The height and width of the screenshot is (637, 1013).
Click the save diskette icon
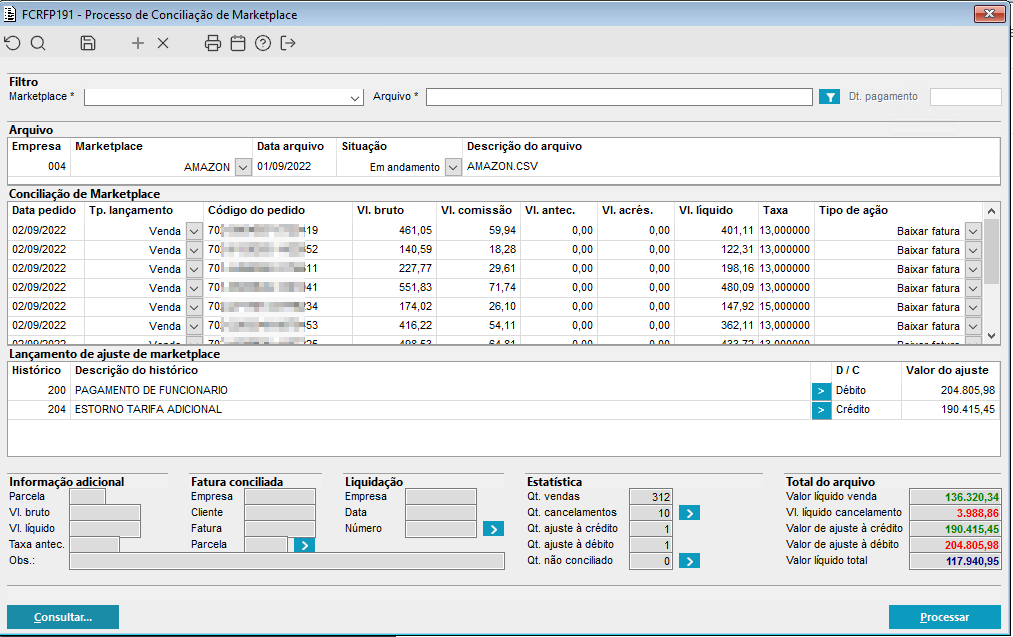(x=88, y=43)
